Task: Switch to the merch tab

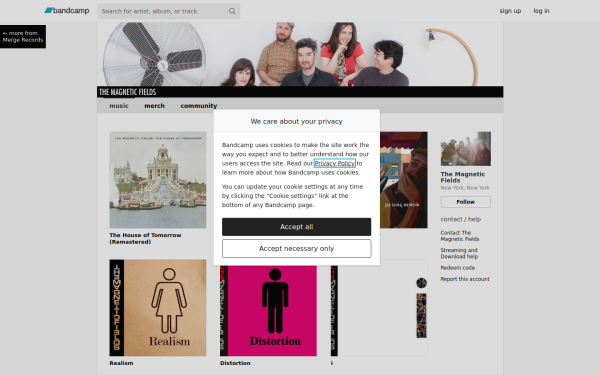Action: click(154, 106)
